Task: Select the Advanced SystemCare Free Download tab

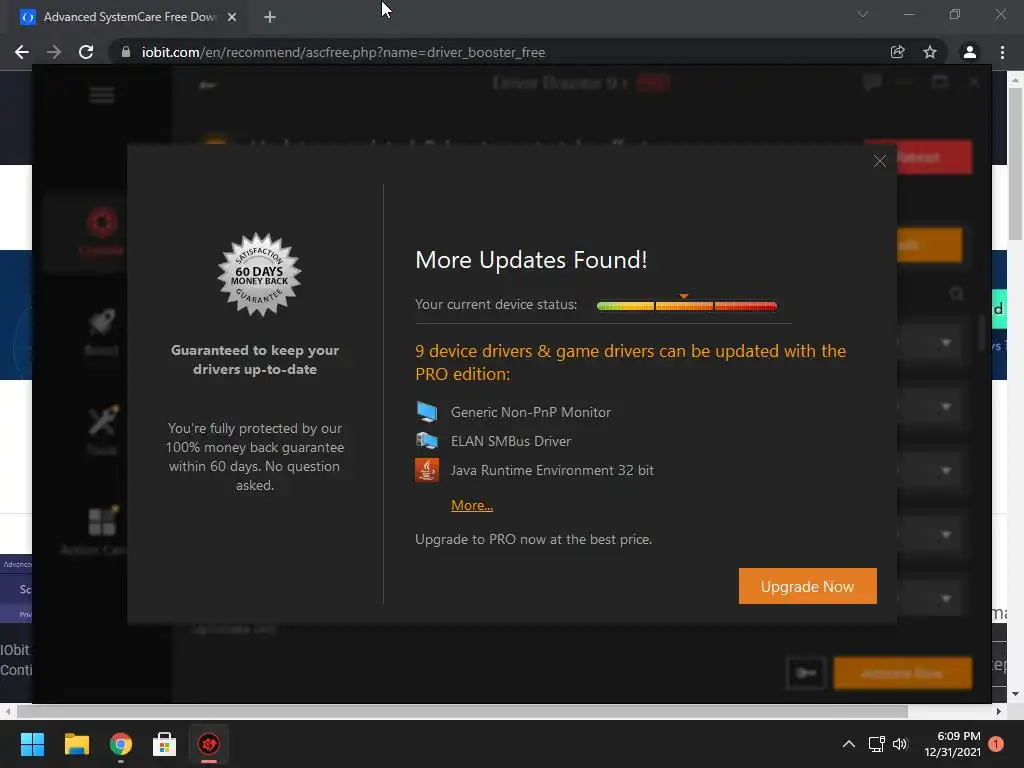Action: click(x=128, y=17)
